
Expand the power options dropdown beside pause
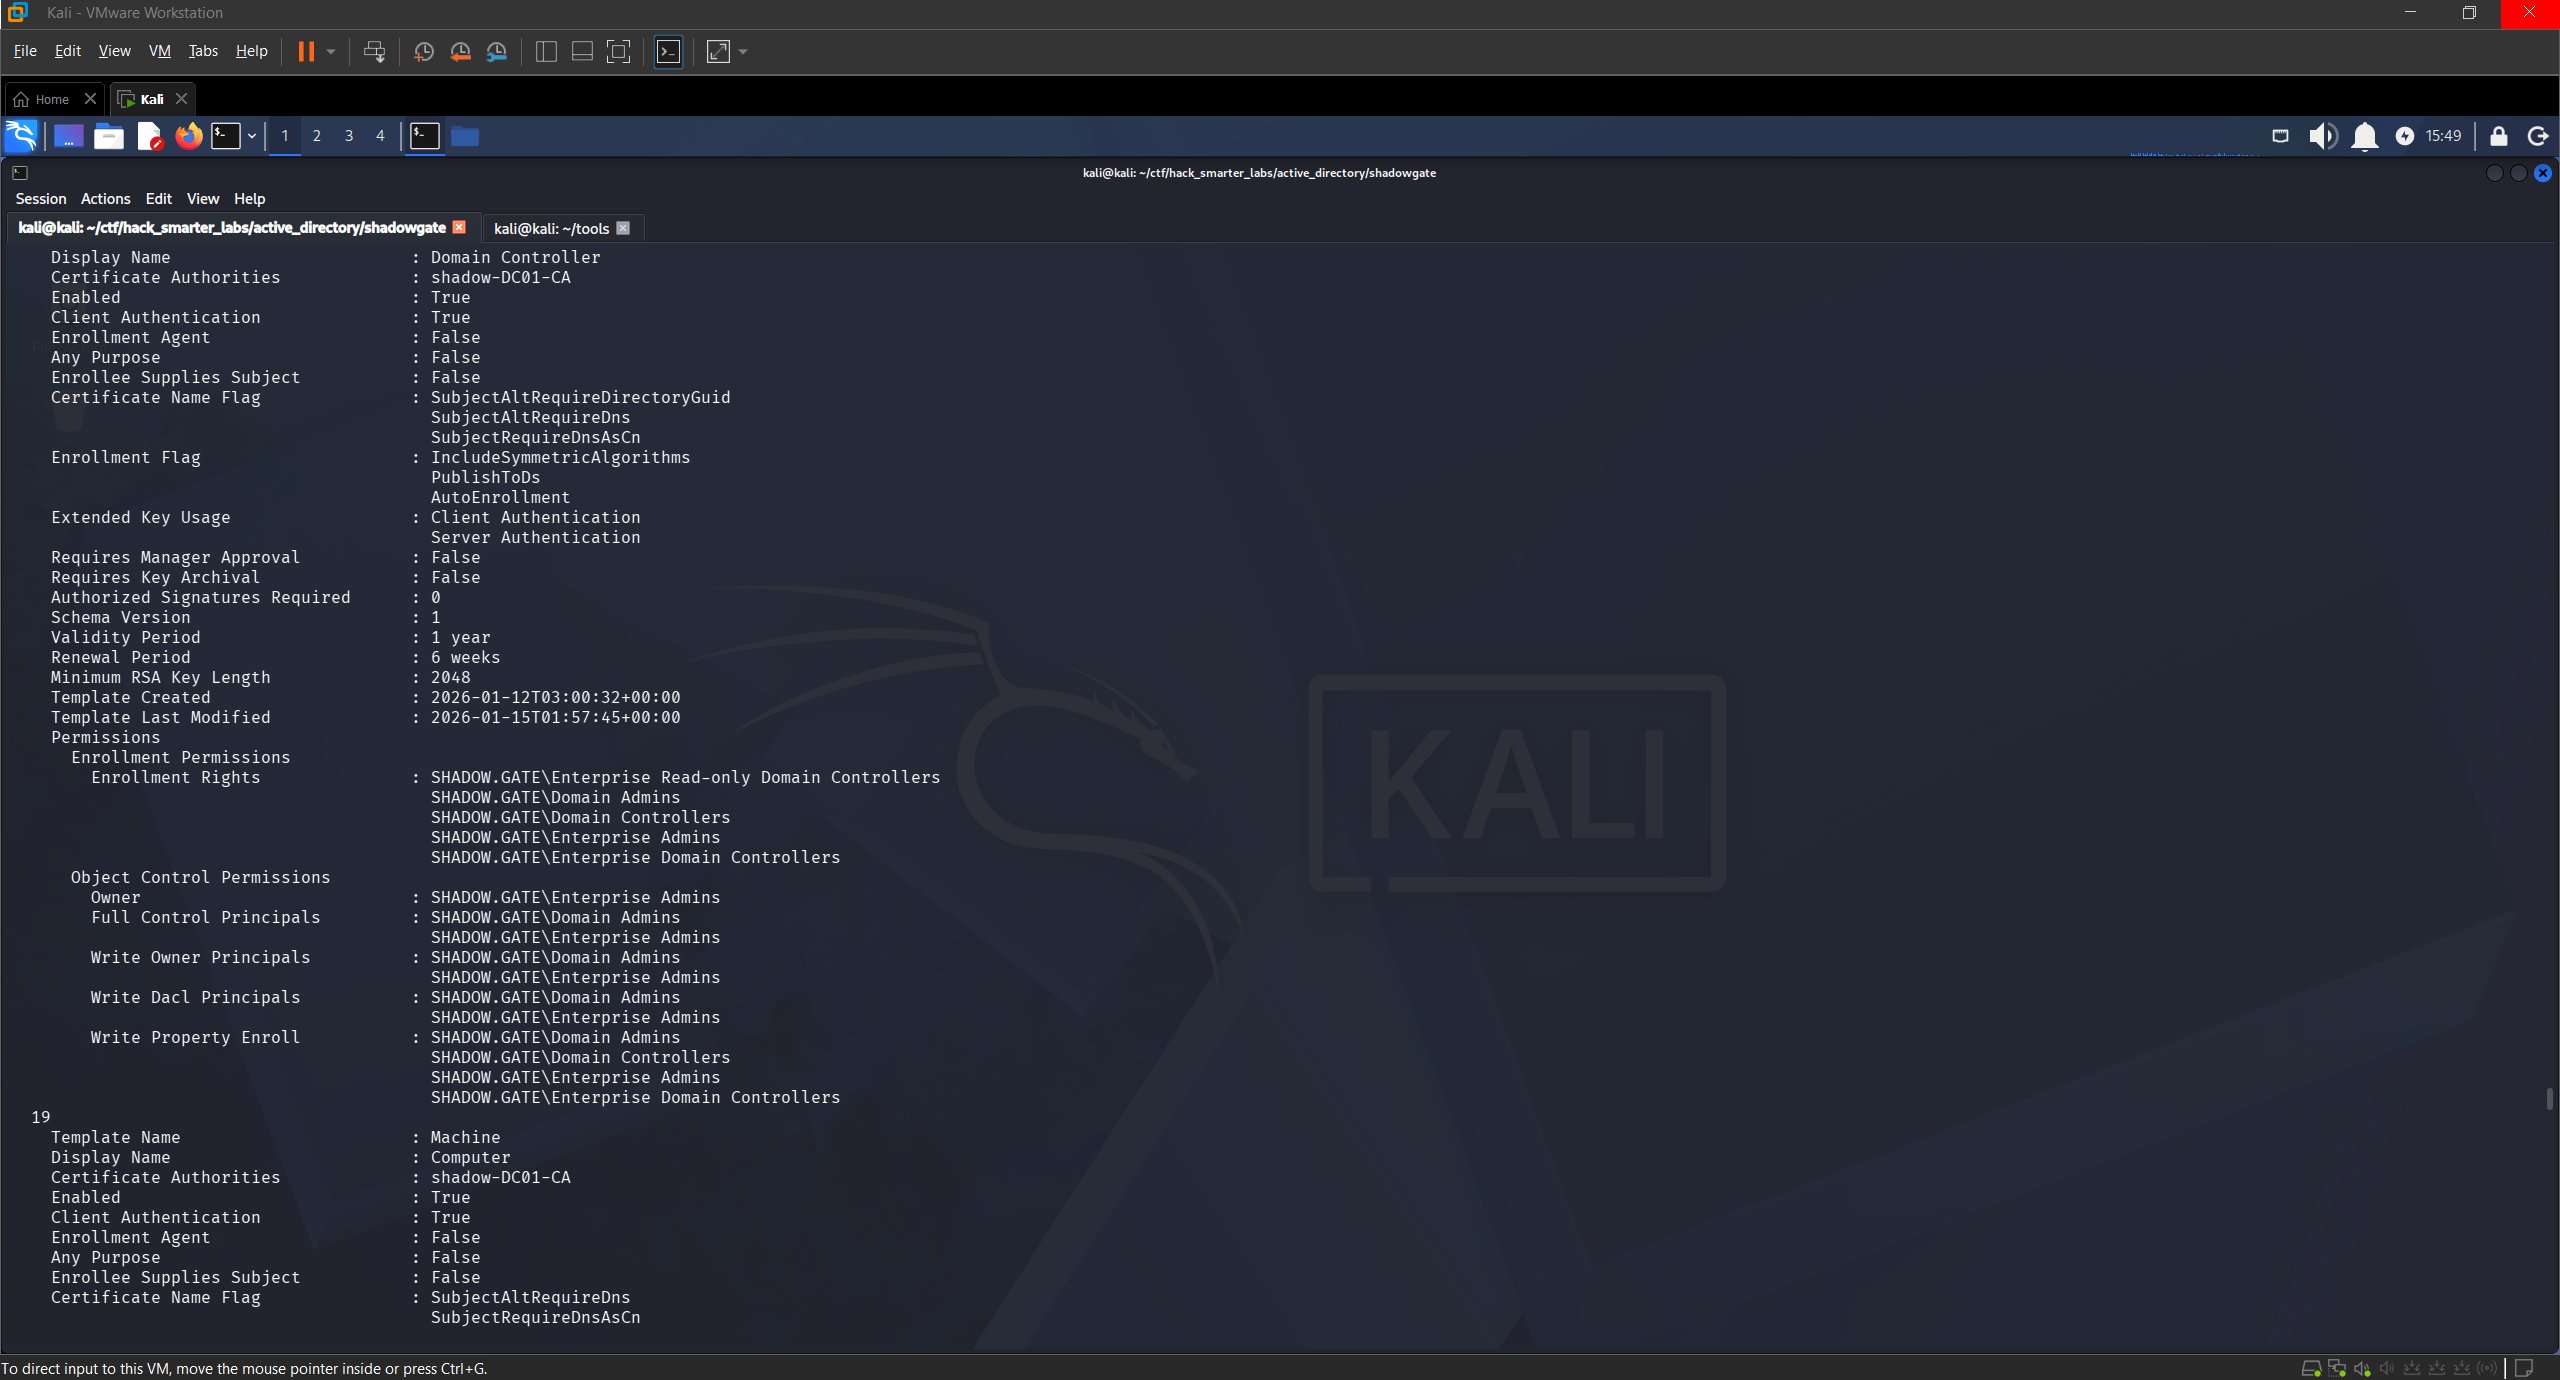331,51
